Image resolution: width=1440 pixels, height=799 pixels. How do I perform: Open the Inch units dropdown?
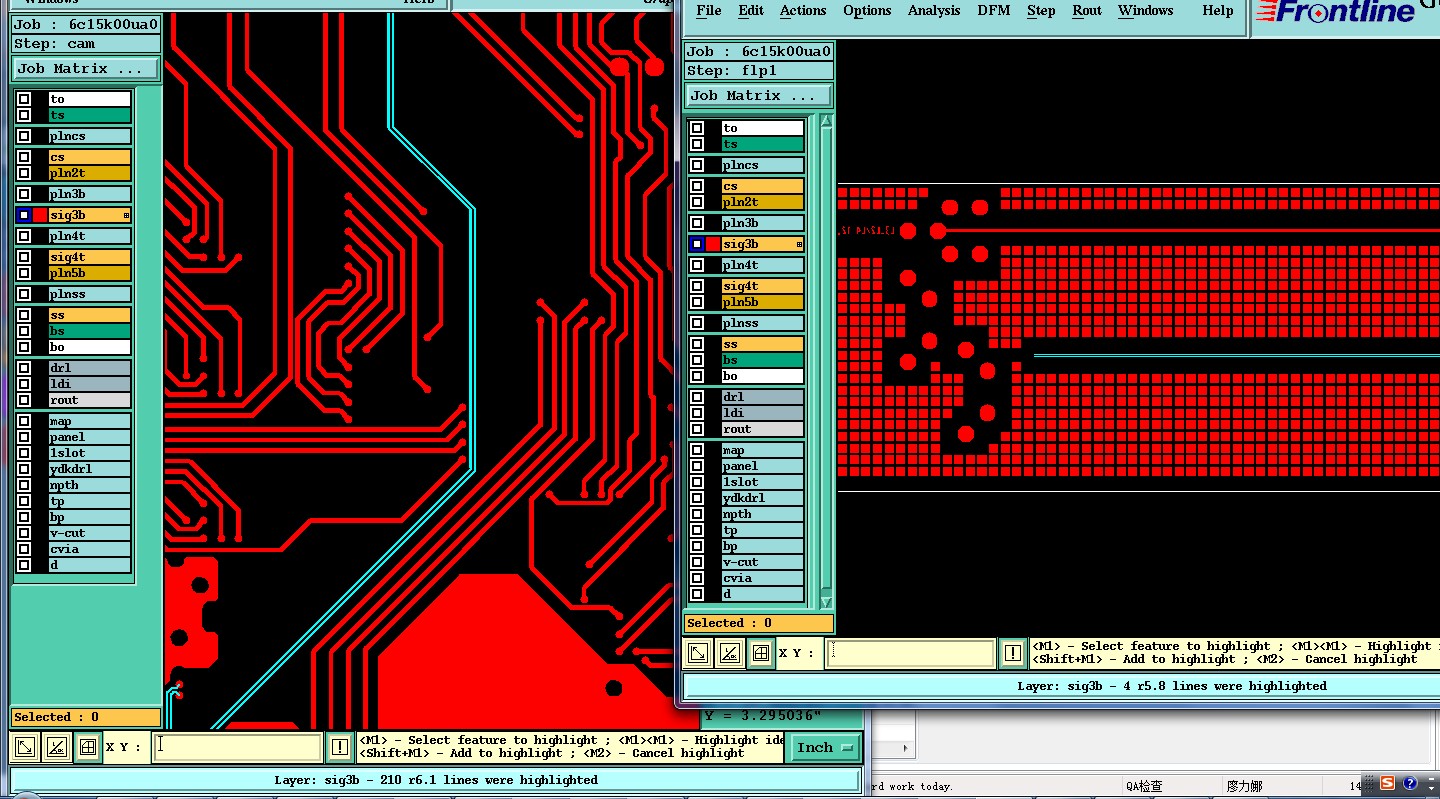pyautogui.click(x=826, y=747)
